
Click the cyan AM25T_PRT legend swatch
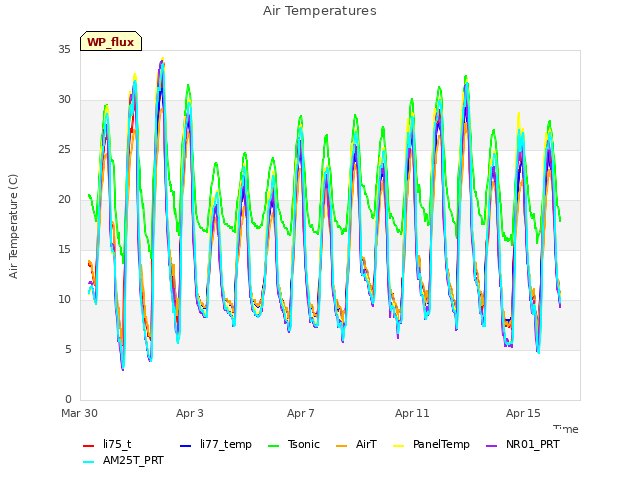pos(89,462)
